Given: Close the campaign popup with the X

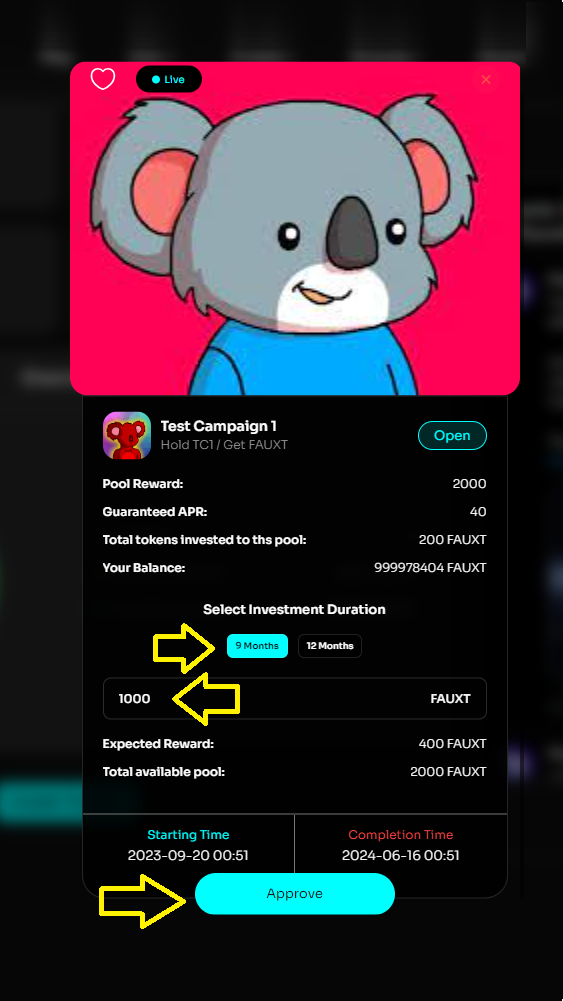Looking at the screenshot, I should (x=486, y=79).
